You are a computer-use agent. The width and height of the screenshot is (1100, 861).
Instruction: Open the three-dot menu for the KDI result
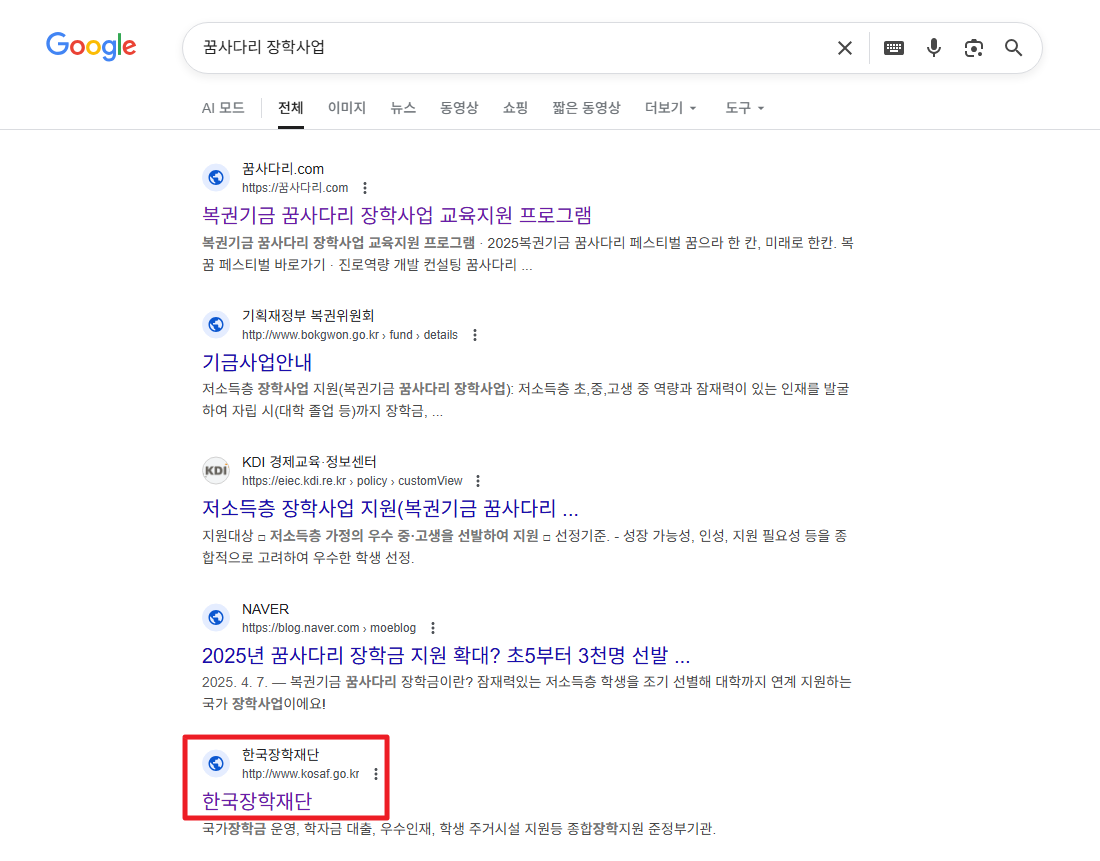(478, 480)
